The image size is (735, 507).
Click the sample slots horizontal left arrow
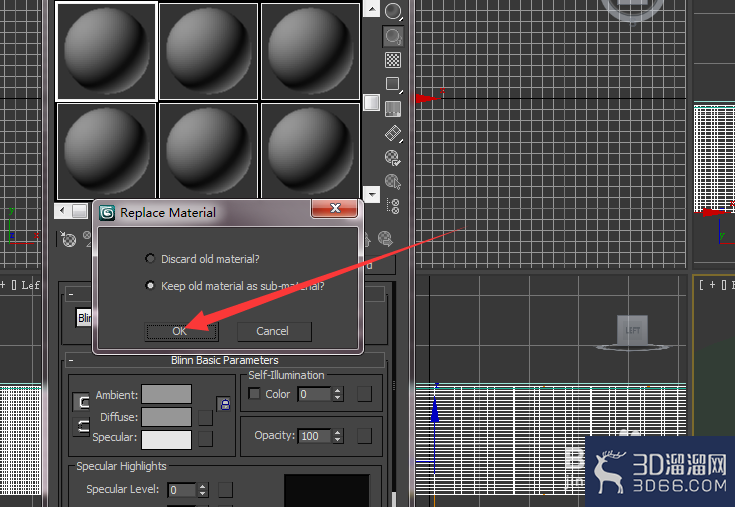[x=62, y=211]
